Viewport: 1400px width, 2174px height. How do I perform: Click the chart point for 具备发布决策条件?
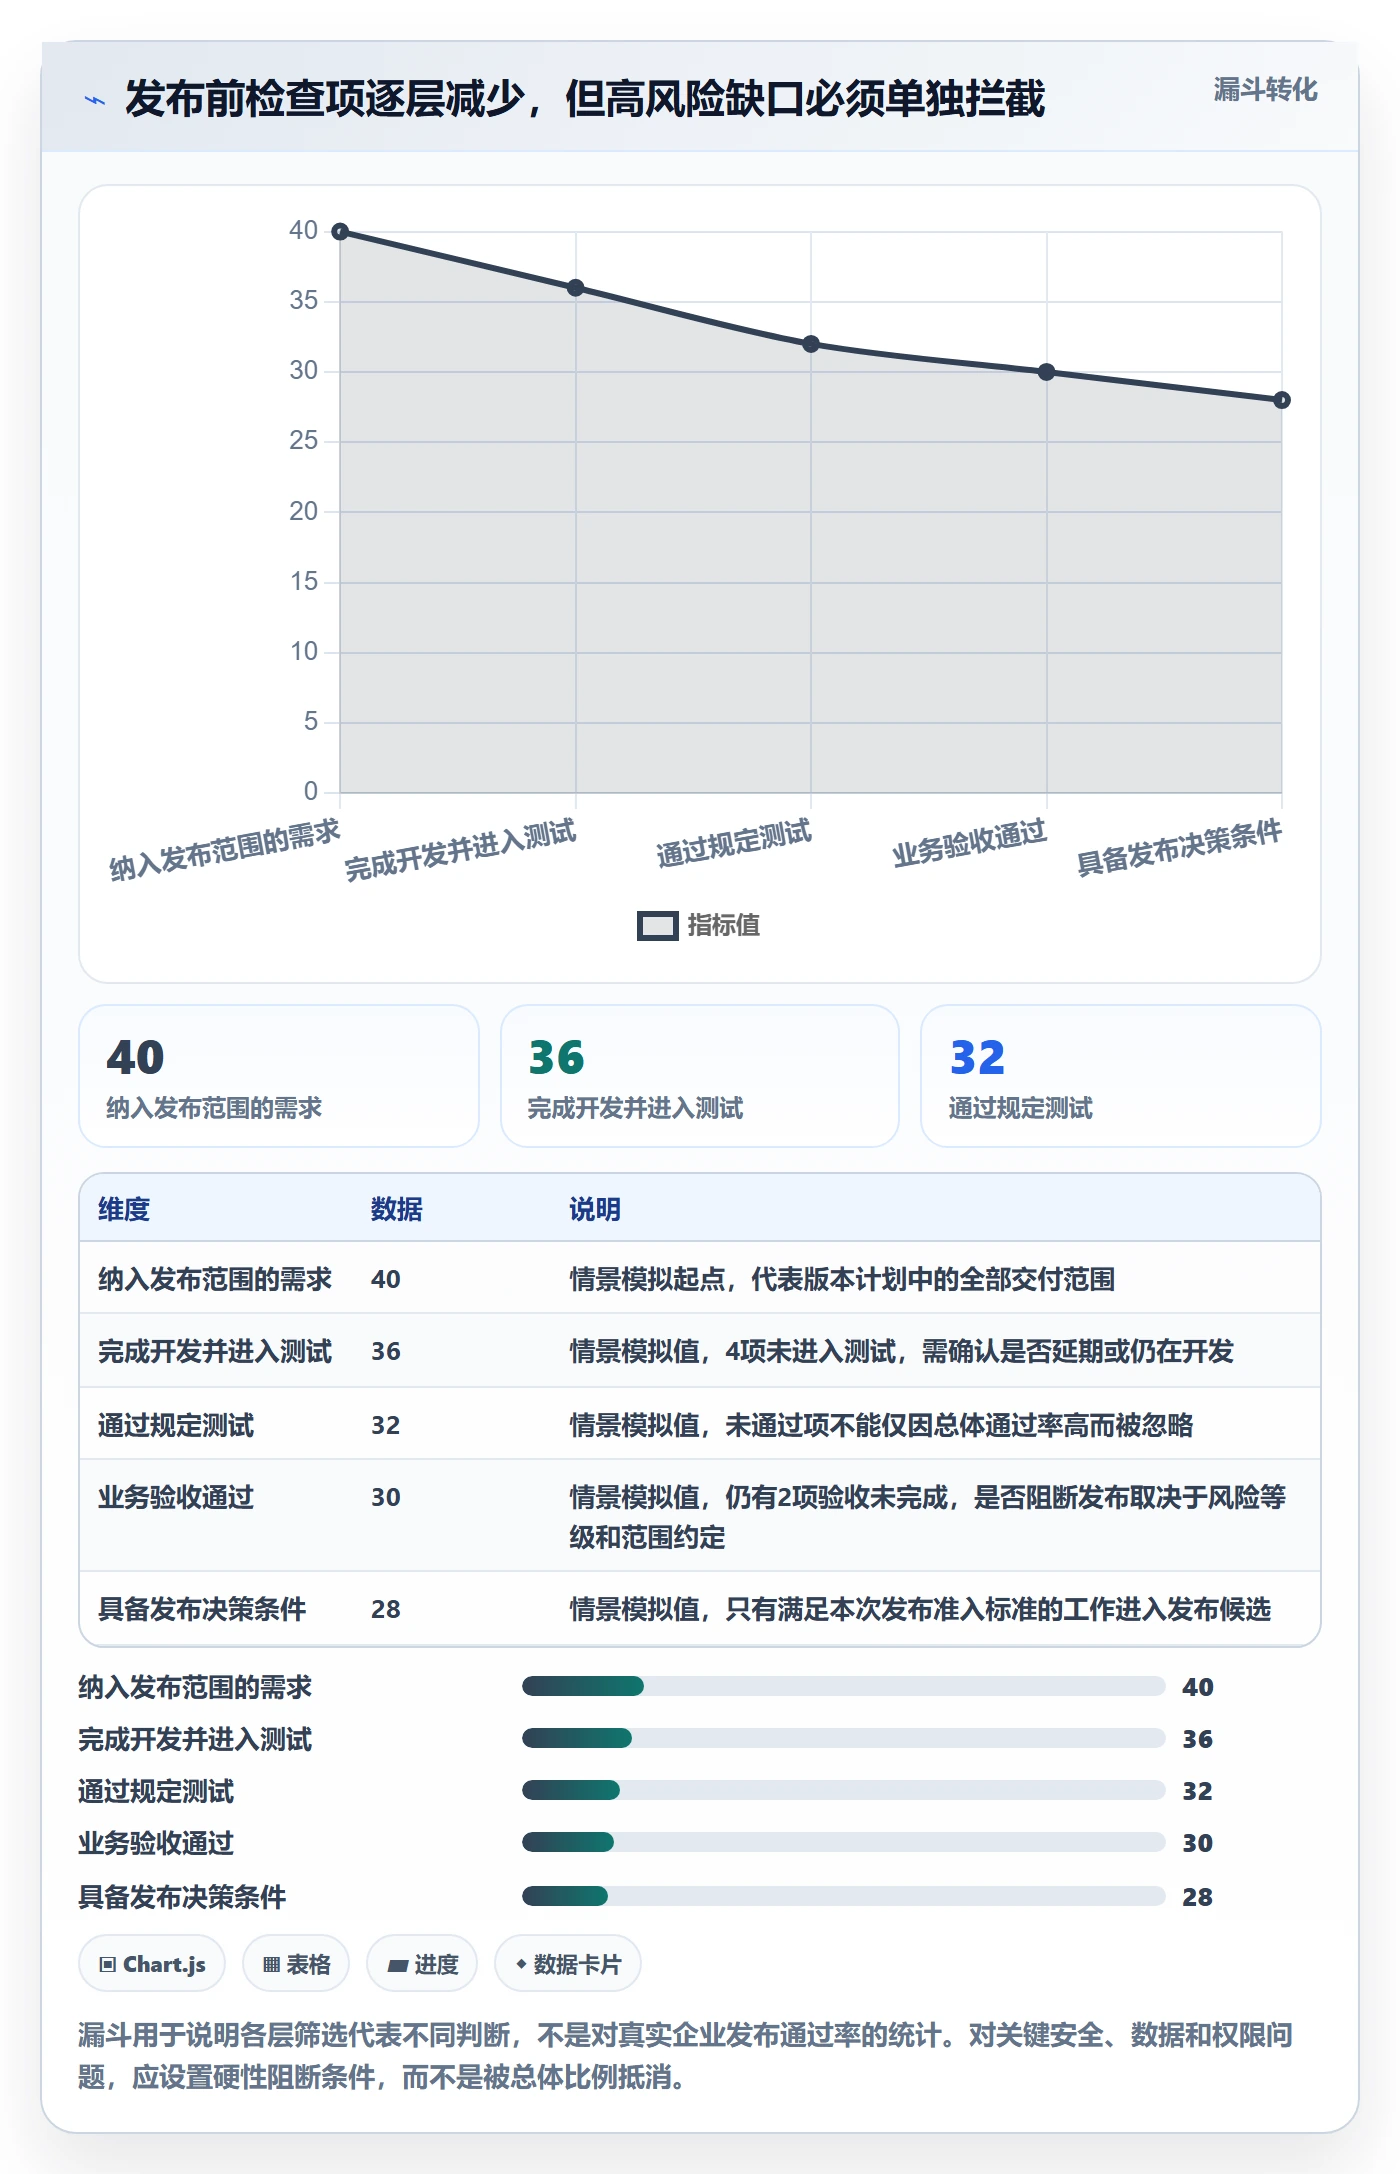(x=1282, y=400)
